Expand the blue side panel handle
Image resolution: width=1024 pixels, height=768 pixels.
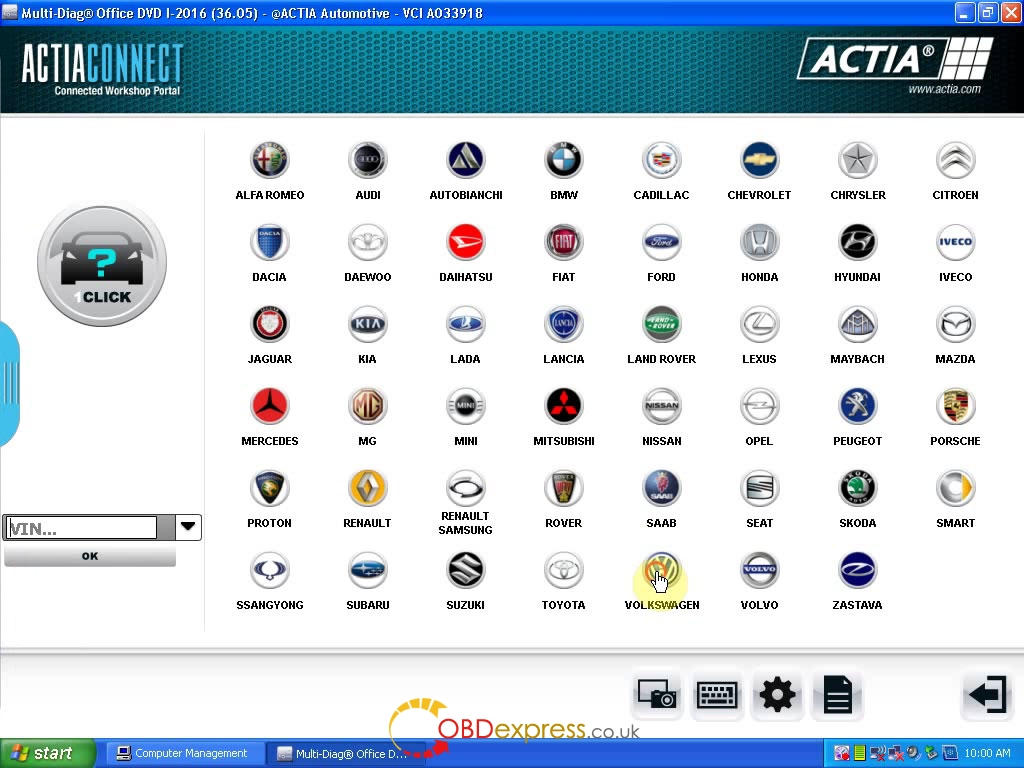(9, 384)
